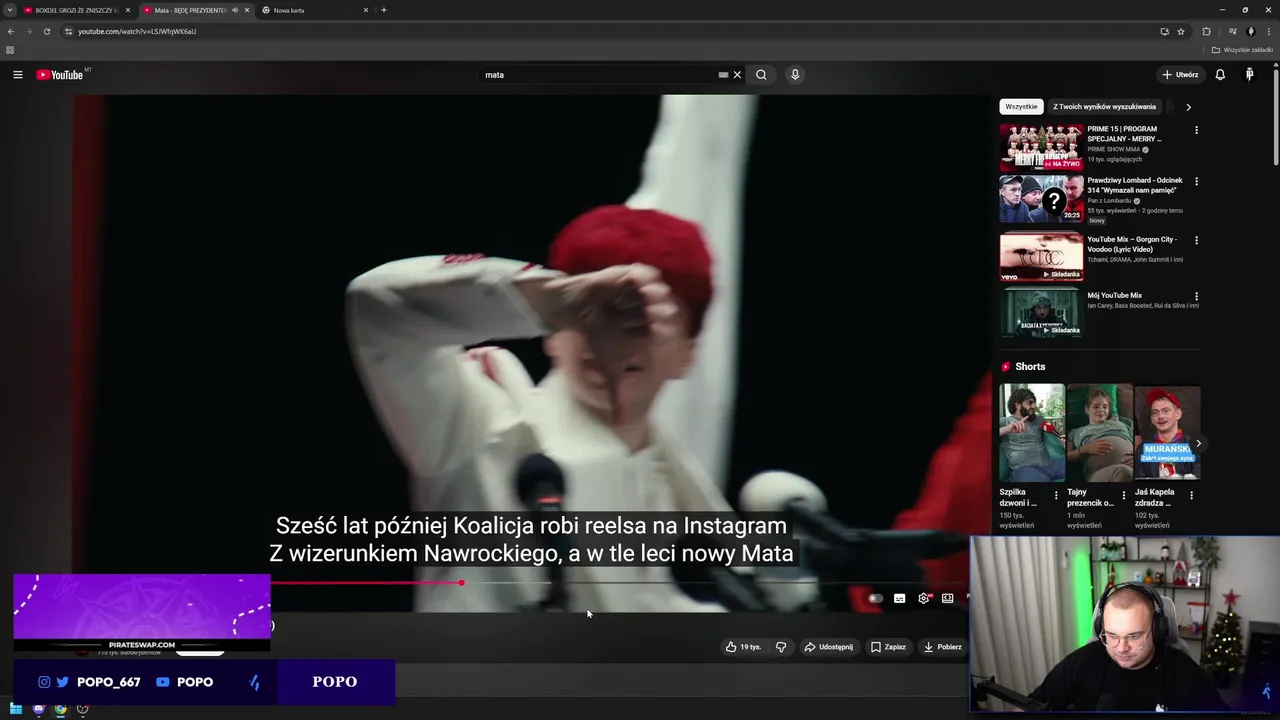
Task: Download the video with Pobierz
Action: pos(943,647)
